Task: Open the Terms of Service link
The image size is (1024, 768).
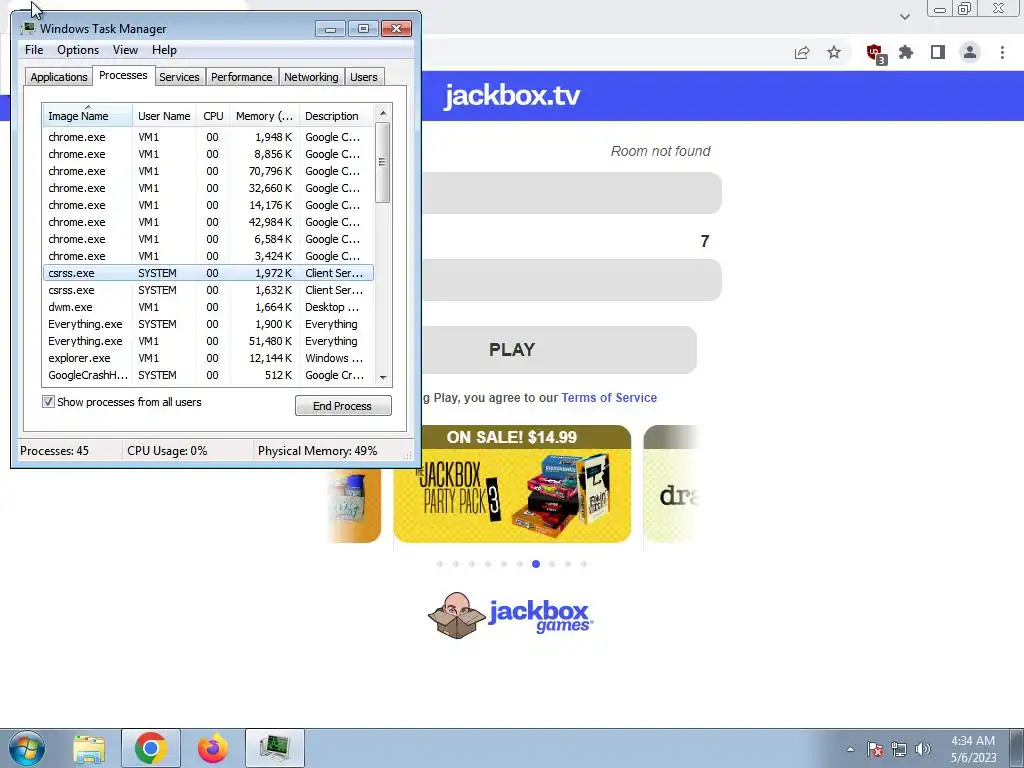Action: tap(609, 398)
